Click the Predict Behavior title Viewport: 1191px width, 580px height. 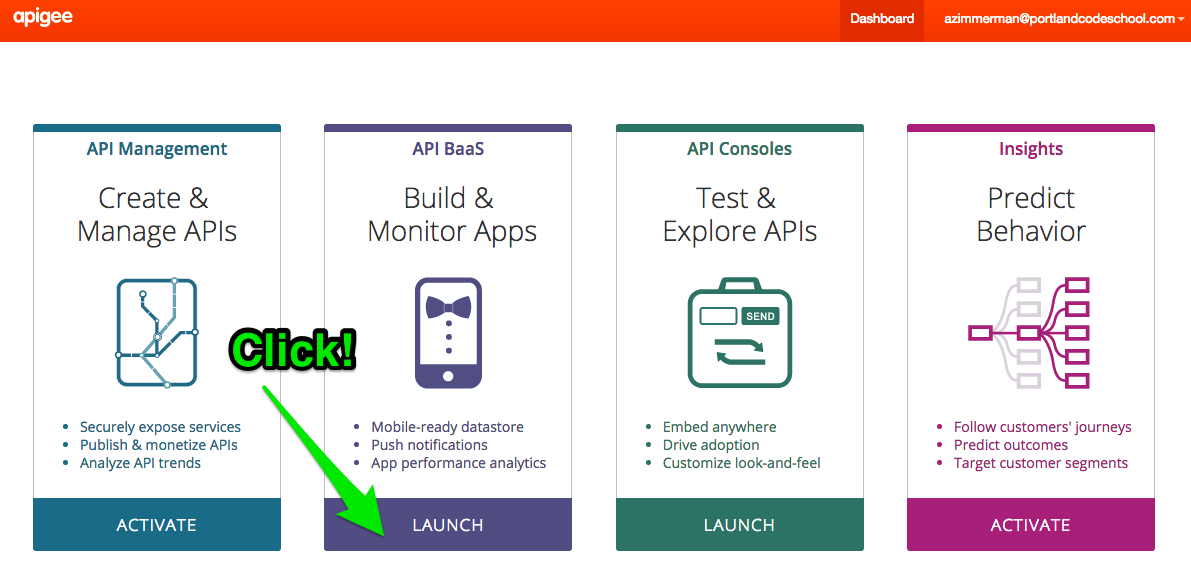click(1031, 215)
